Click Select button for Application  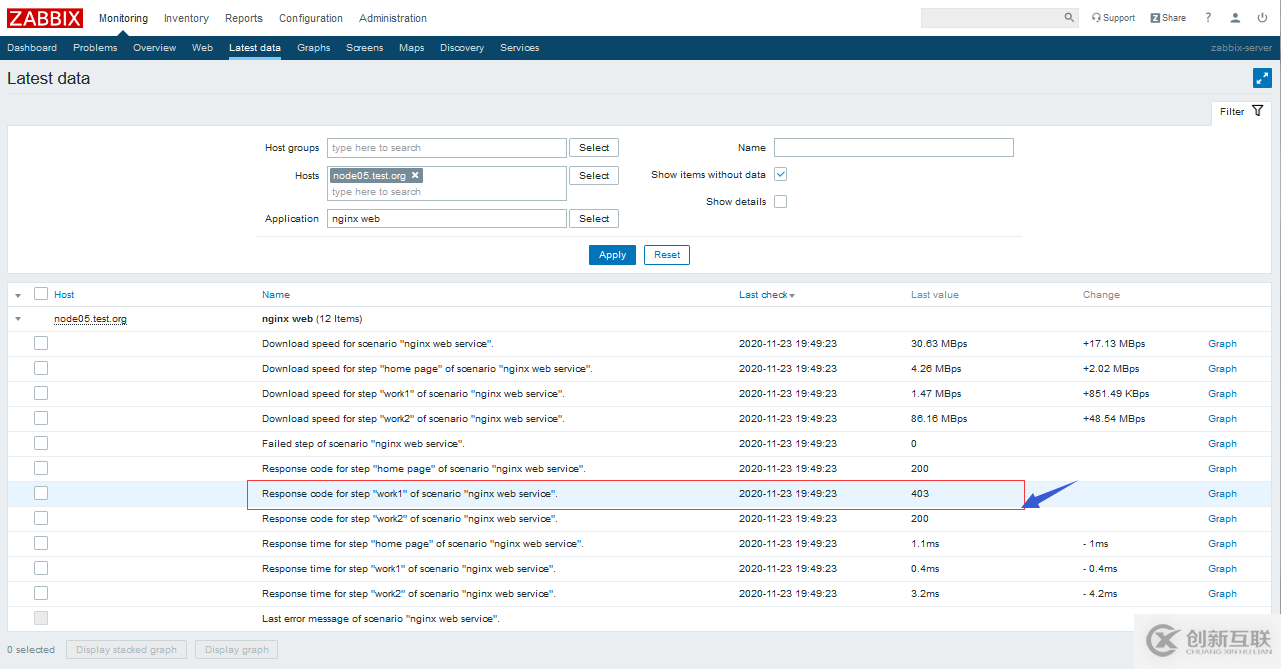[594, 218]
